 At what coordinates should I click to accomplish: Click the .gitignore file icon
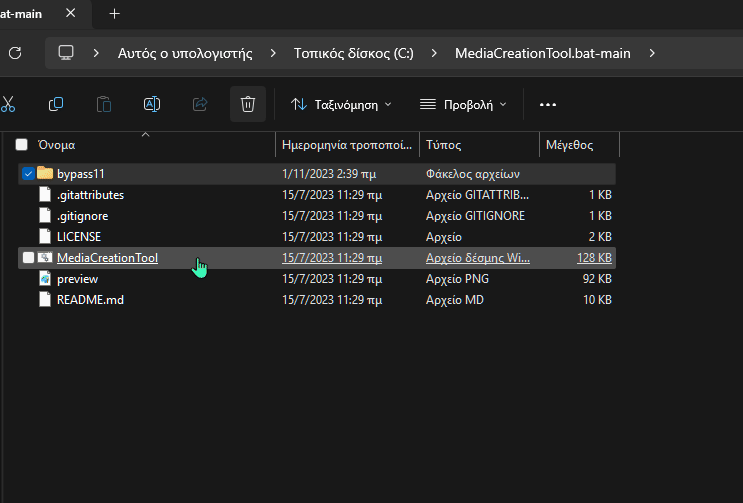(x=45, y=215)
